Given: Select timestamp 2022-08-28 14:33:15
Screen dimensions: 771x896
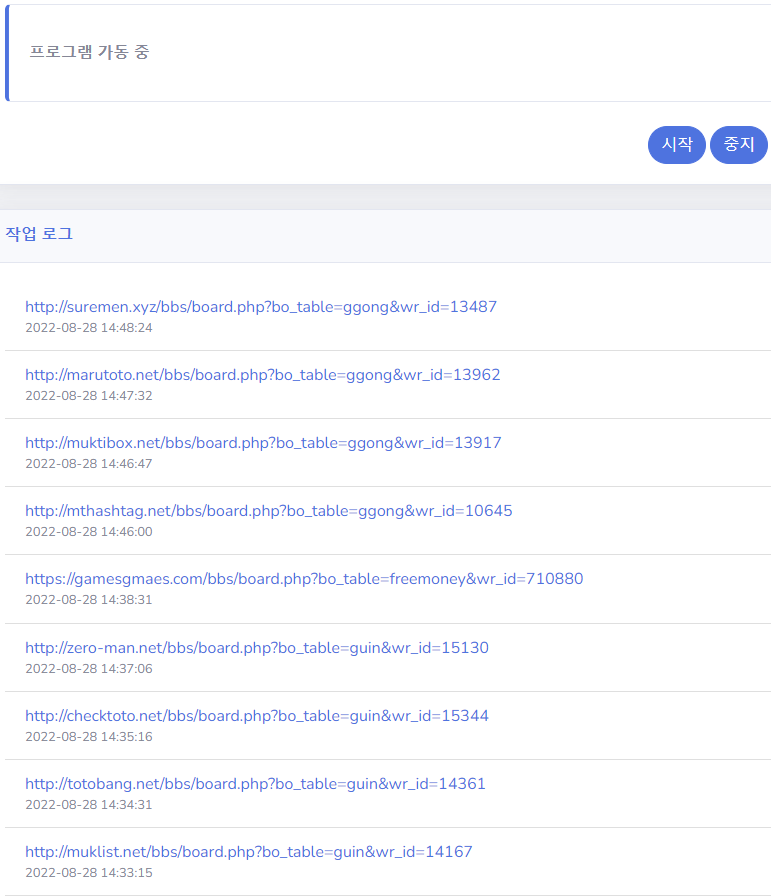Looking at the screenshot, I should [x=89, y=873].
